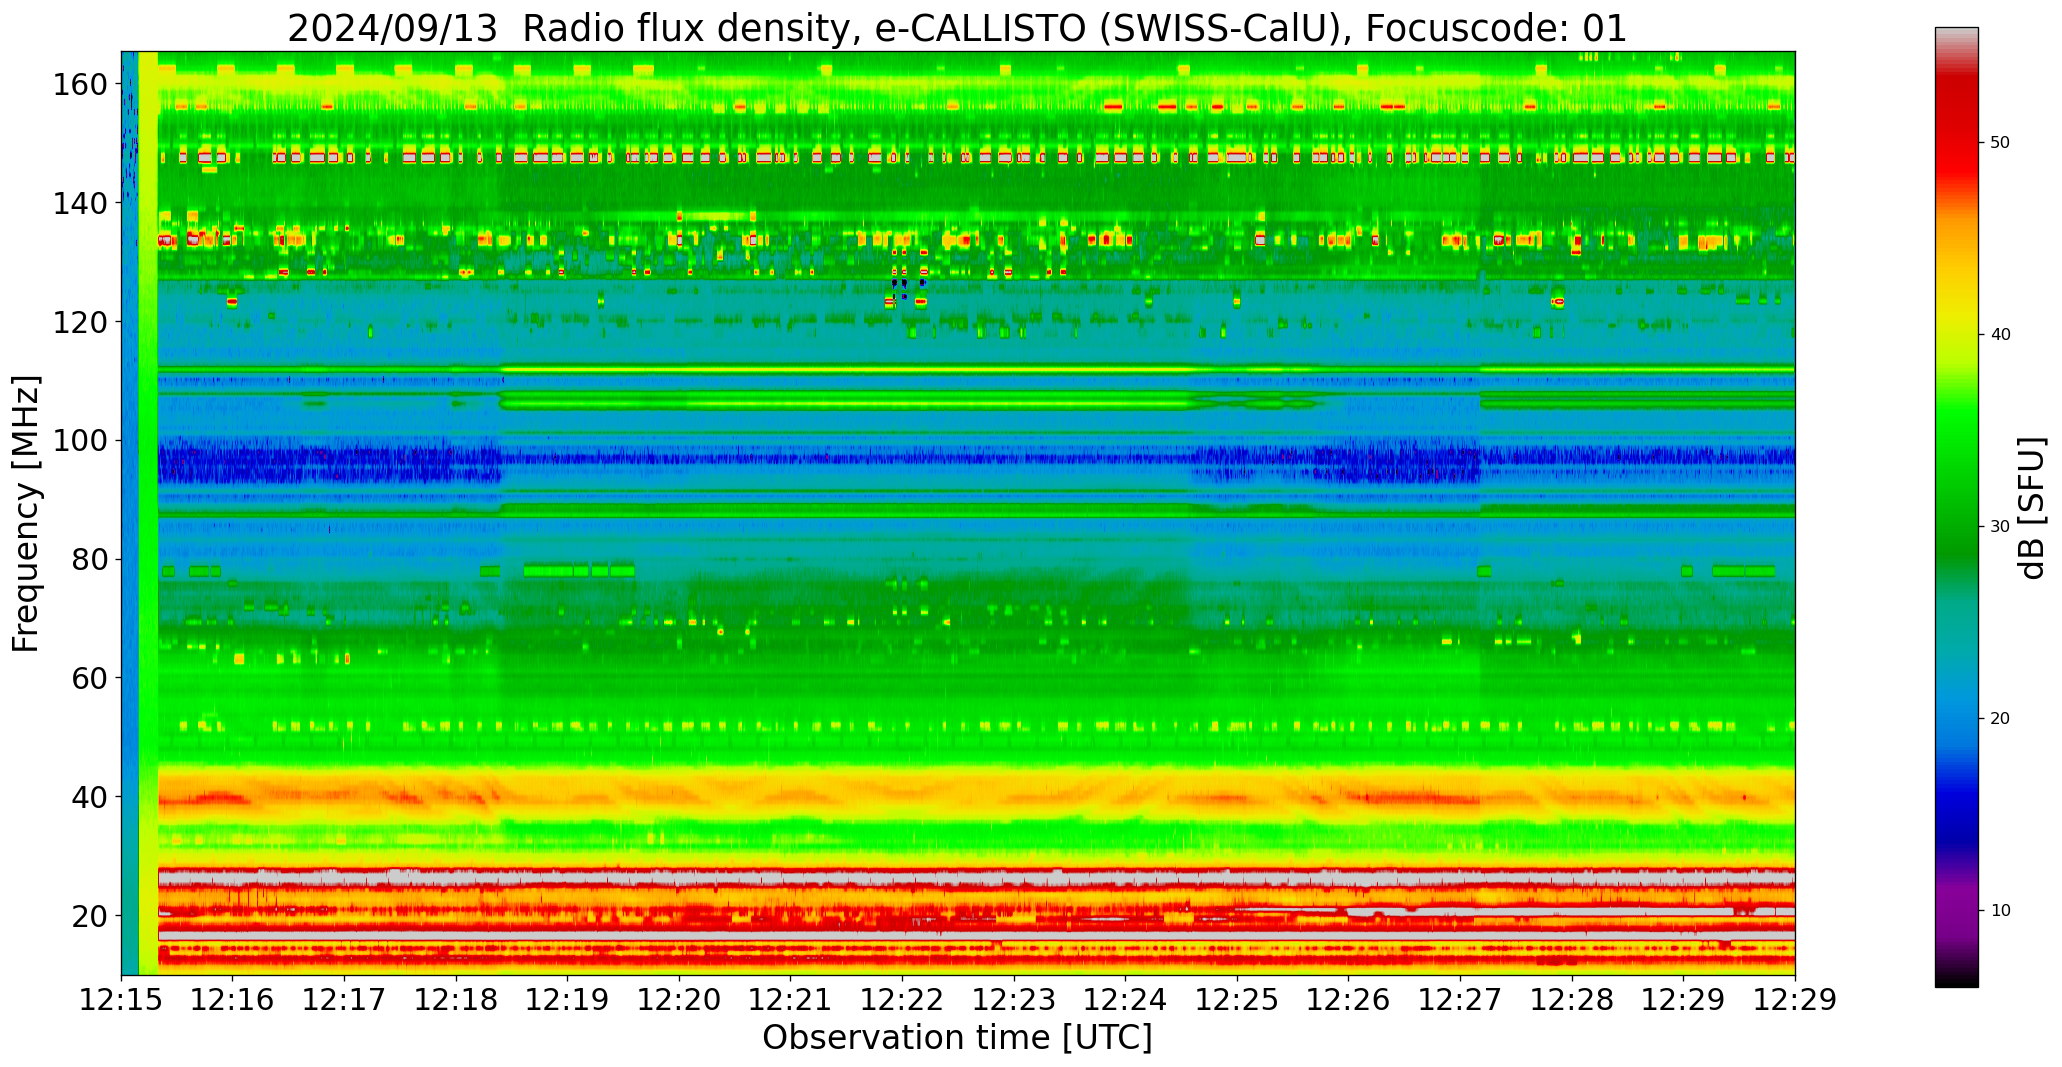Click the 40 frequency tick label
2062x1067 pixels.
[90, 796]
